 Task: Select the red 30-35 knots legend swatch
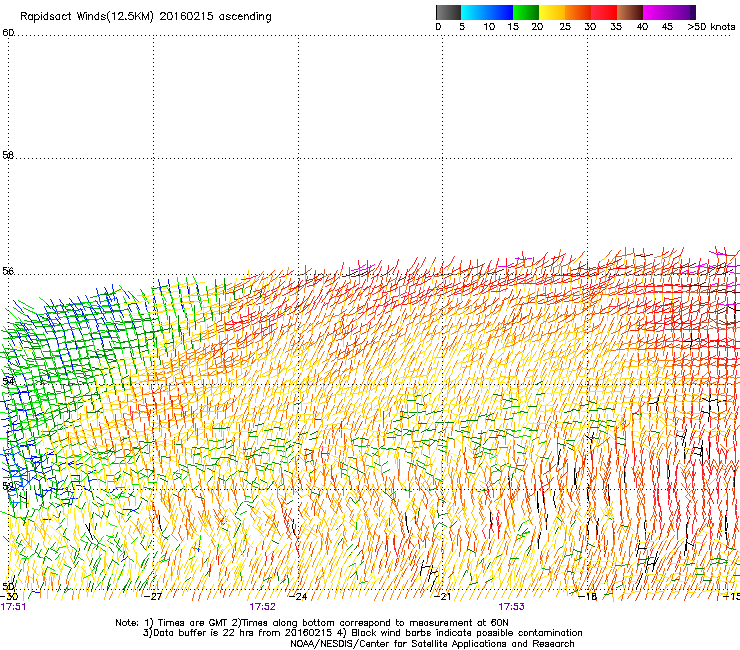604,12
